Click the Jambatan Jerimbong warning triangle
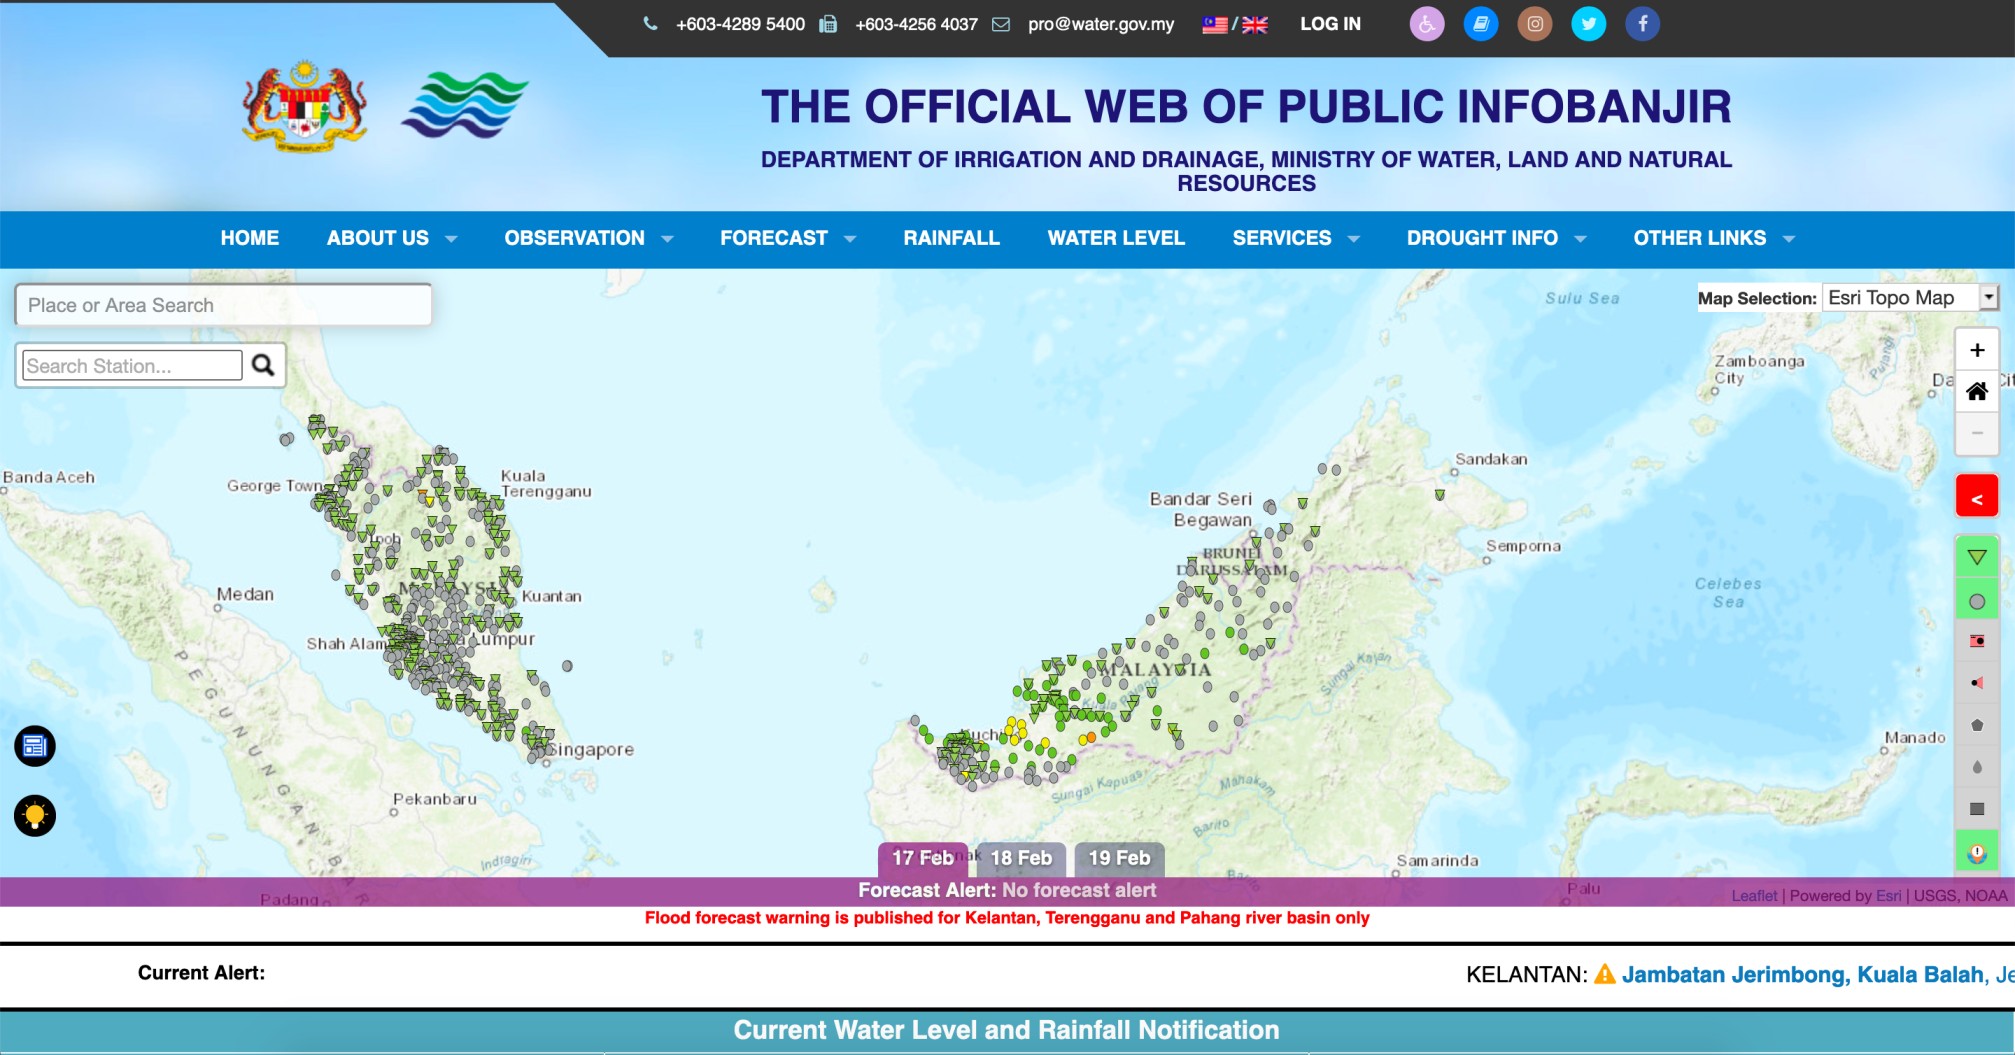The width and height of the screenshot is (2015, 1055). tap(1605, 974)
